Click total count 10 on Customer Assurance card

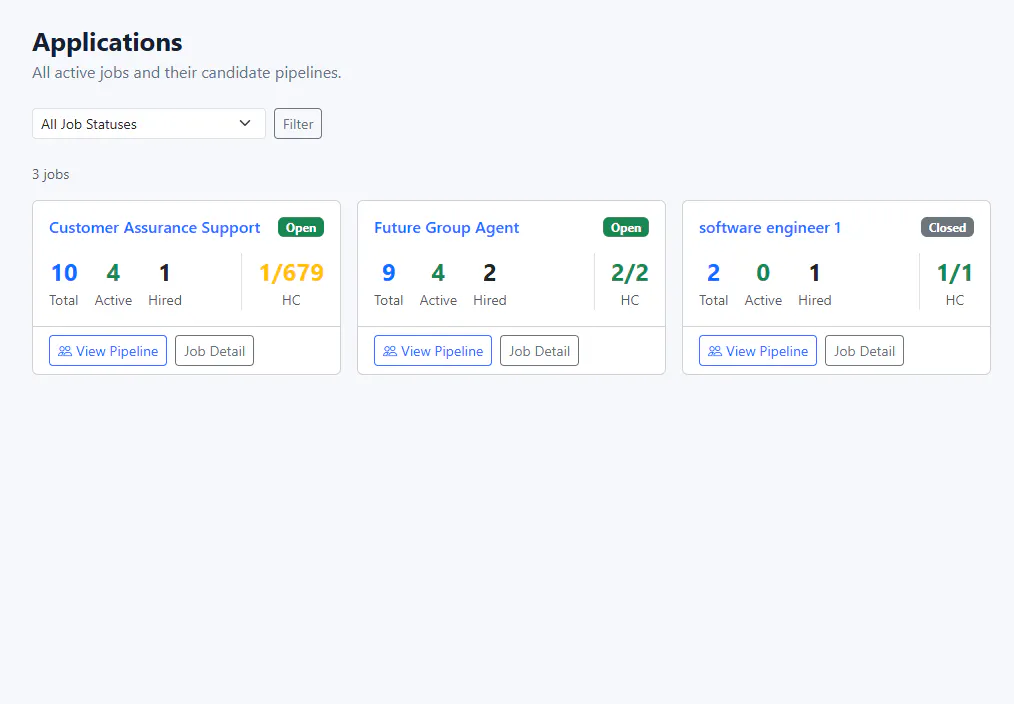pyautogui.click(x=64, y=273)
